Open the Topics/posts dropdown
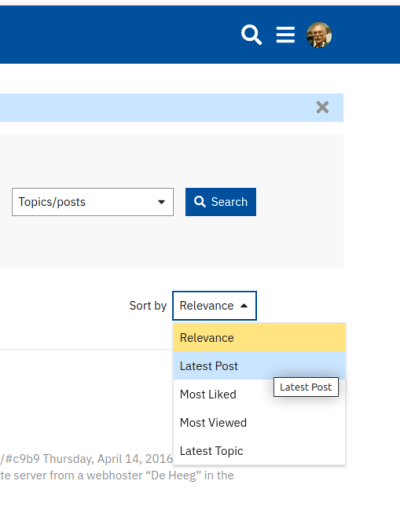400x521 pixels. 93,202
